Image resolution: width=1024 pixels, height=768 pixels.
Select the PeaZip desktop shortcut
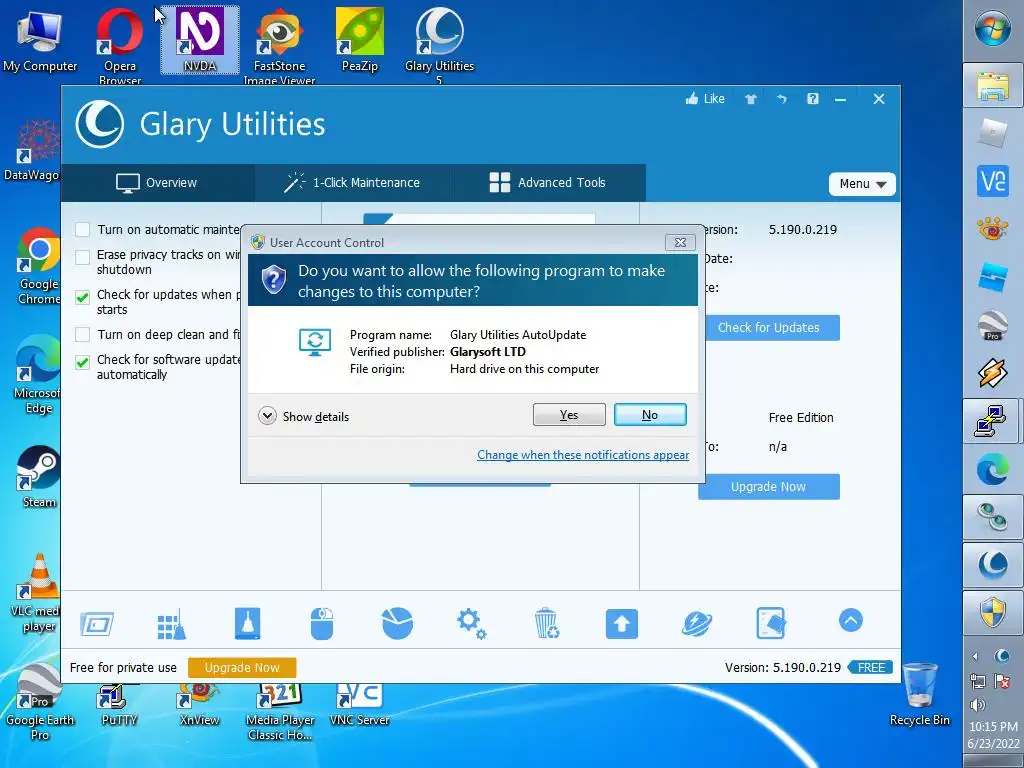coord(359,40)
